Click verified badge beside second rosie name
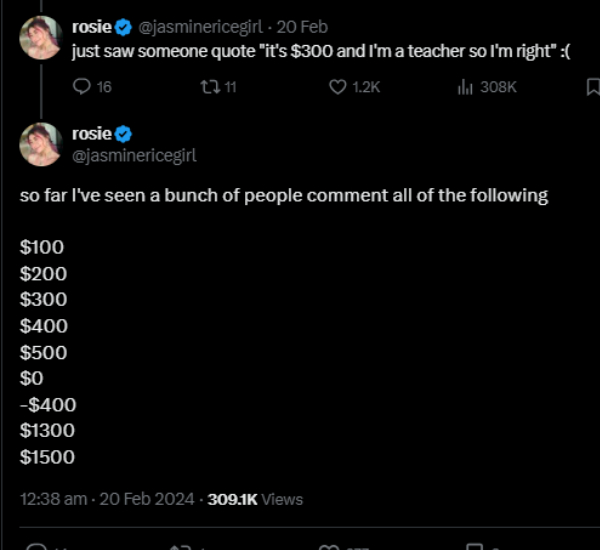Screen dimensions: 600x550 (x=125, y=133)
